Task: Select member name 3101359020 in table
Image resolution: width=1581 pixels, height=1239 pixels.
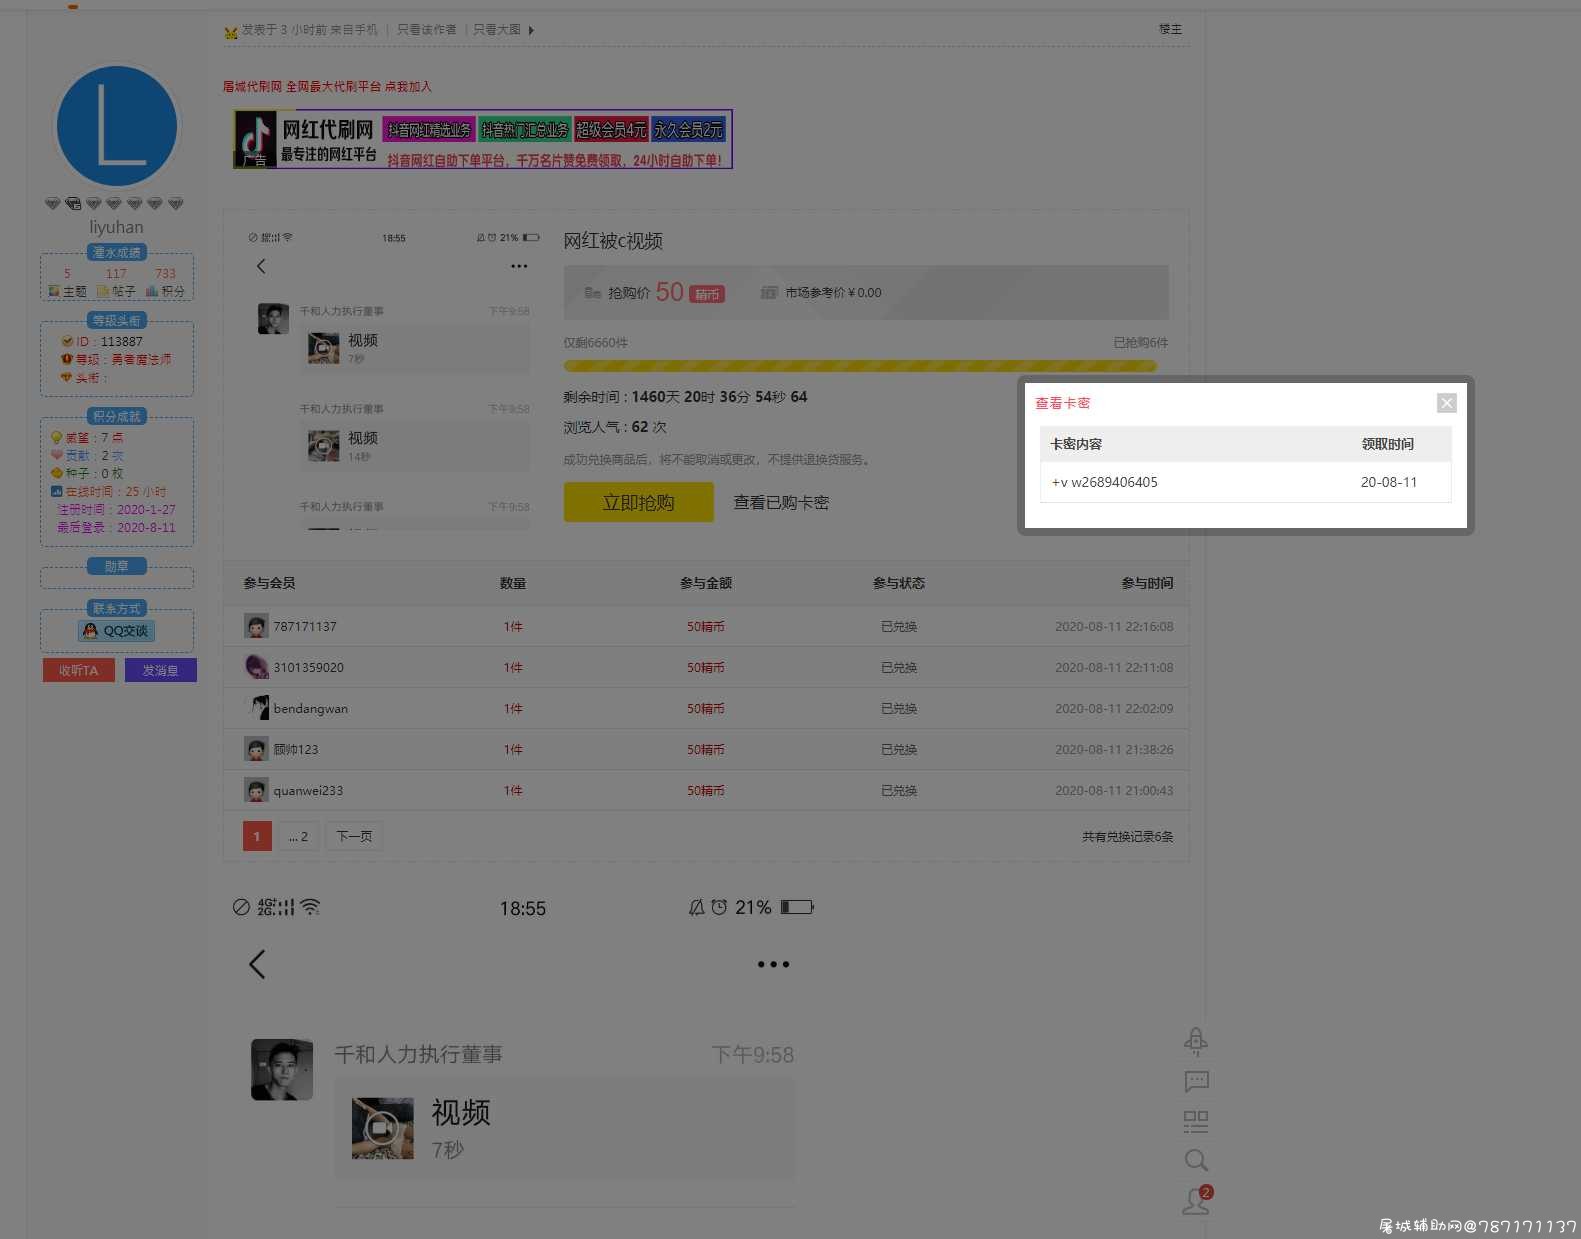Action: tap(309, 667)
